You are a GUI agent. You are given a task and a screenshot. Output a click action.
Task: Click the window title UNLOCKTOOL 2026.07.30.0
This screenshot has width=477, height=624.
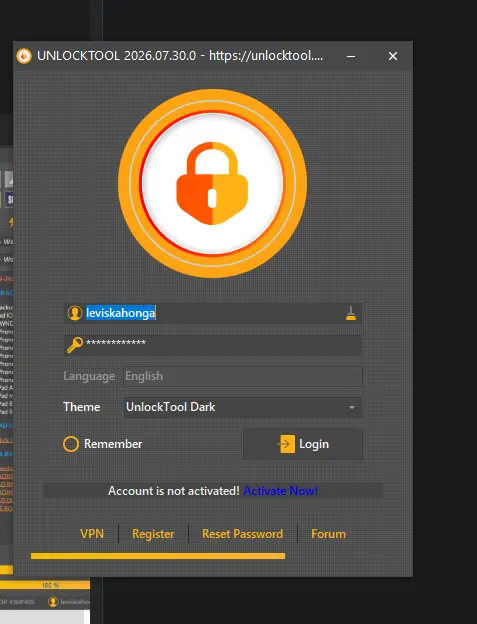tap(117, 56)
